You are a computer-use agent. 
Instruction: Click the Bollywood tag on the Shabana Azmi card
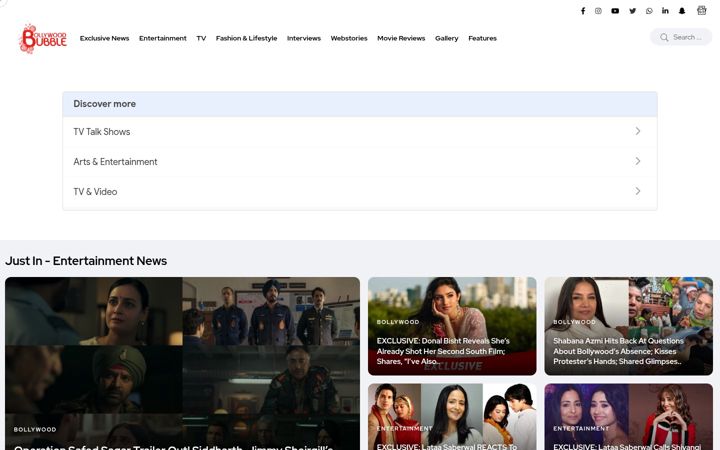click(x=574, y=322)
